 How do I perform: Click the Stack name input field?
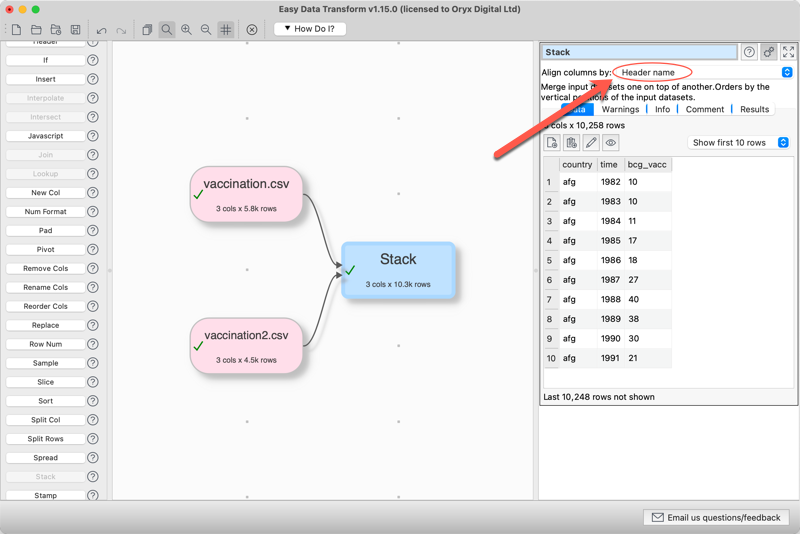pos(638,52)
